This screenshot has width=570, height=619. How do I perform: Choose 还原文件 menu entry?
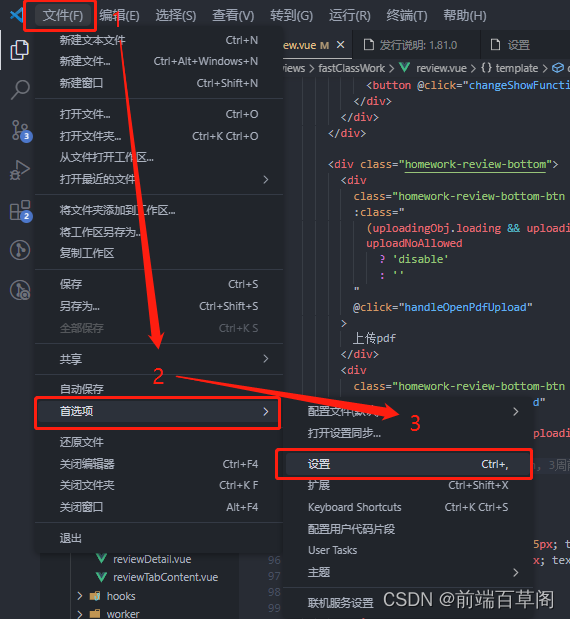coord(159,442)
